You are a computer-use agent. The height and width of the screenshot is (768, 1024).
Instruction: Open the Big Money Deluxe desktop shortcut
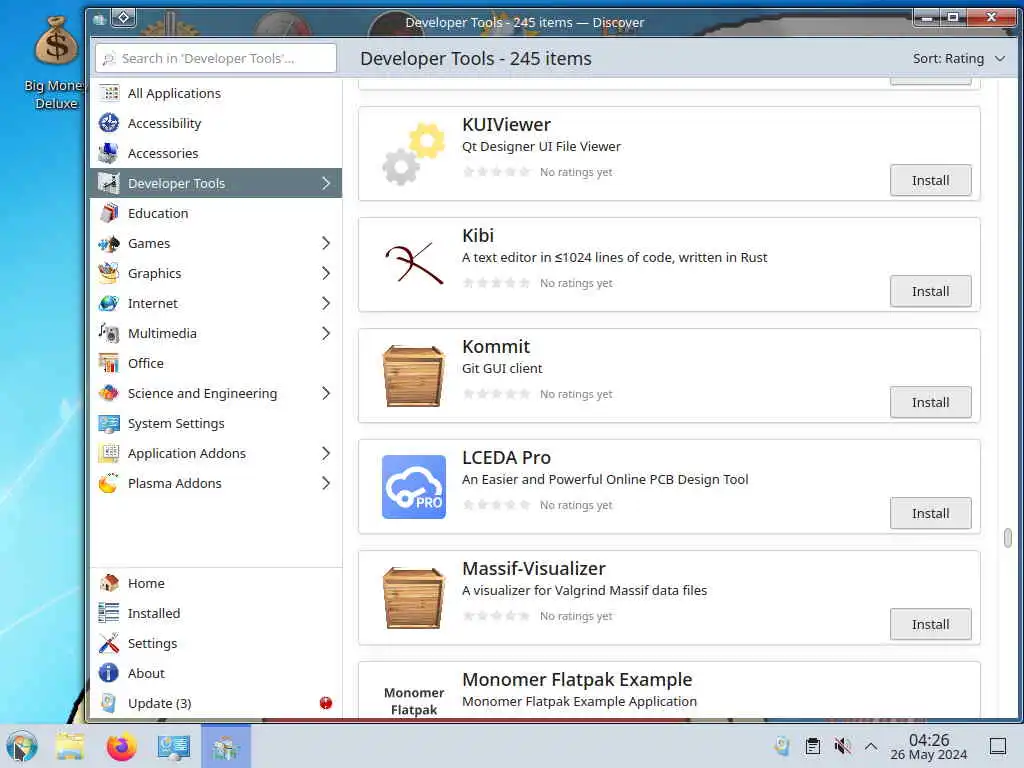56,64
